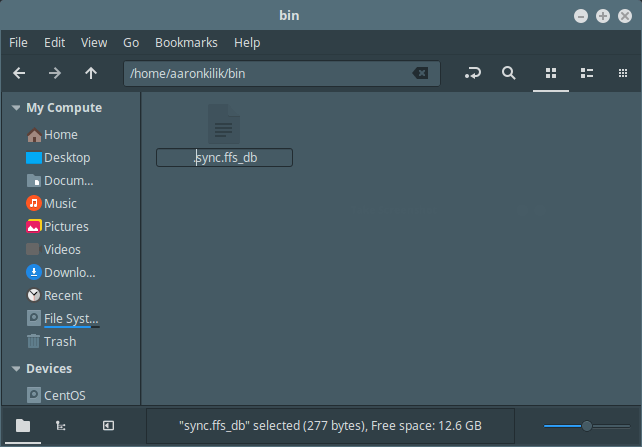Collapse the My Computer section
642x447 pixels.
pos(16,108)
